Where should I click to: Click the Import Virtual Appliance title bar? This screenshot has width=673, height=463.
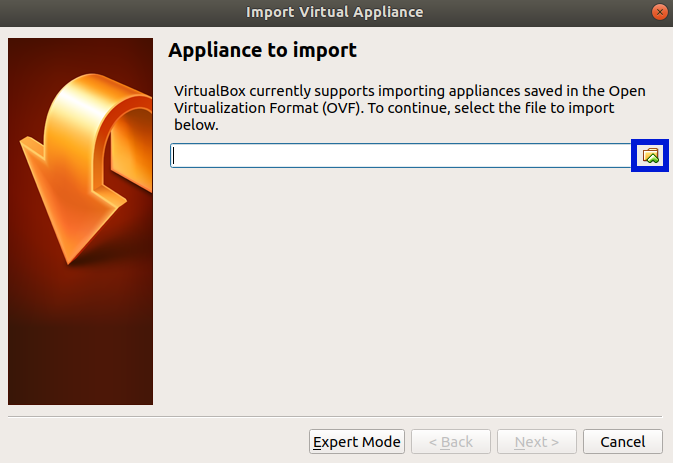point(335,12)
